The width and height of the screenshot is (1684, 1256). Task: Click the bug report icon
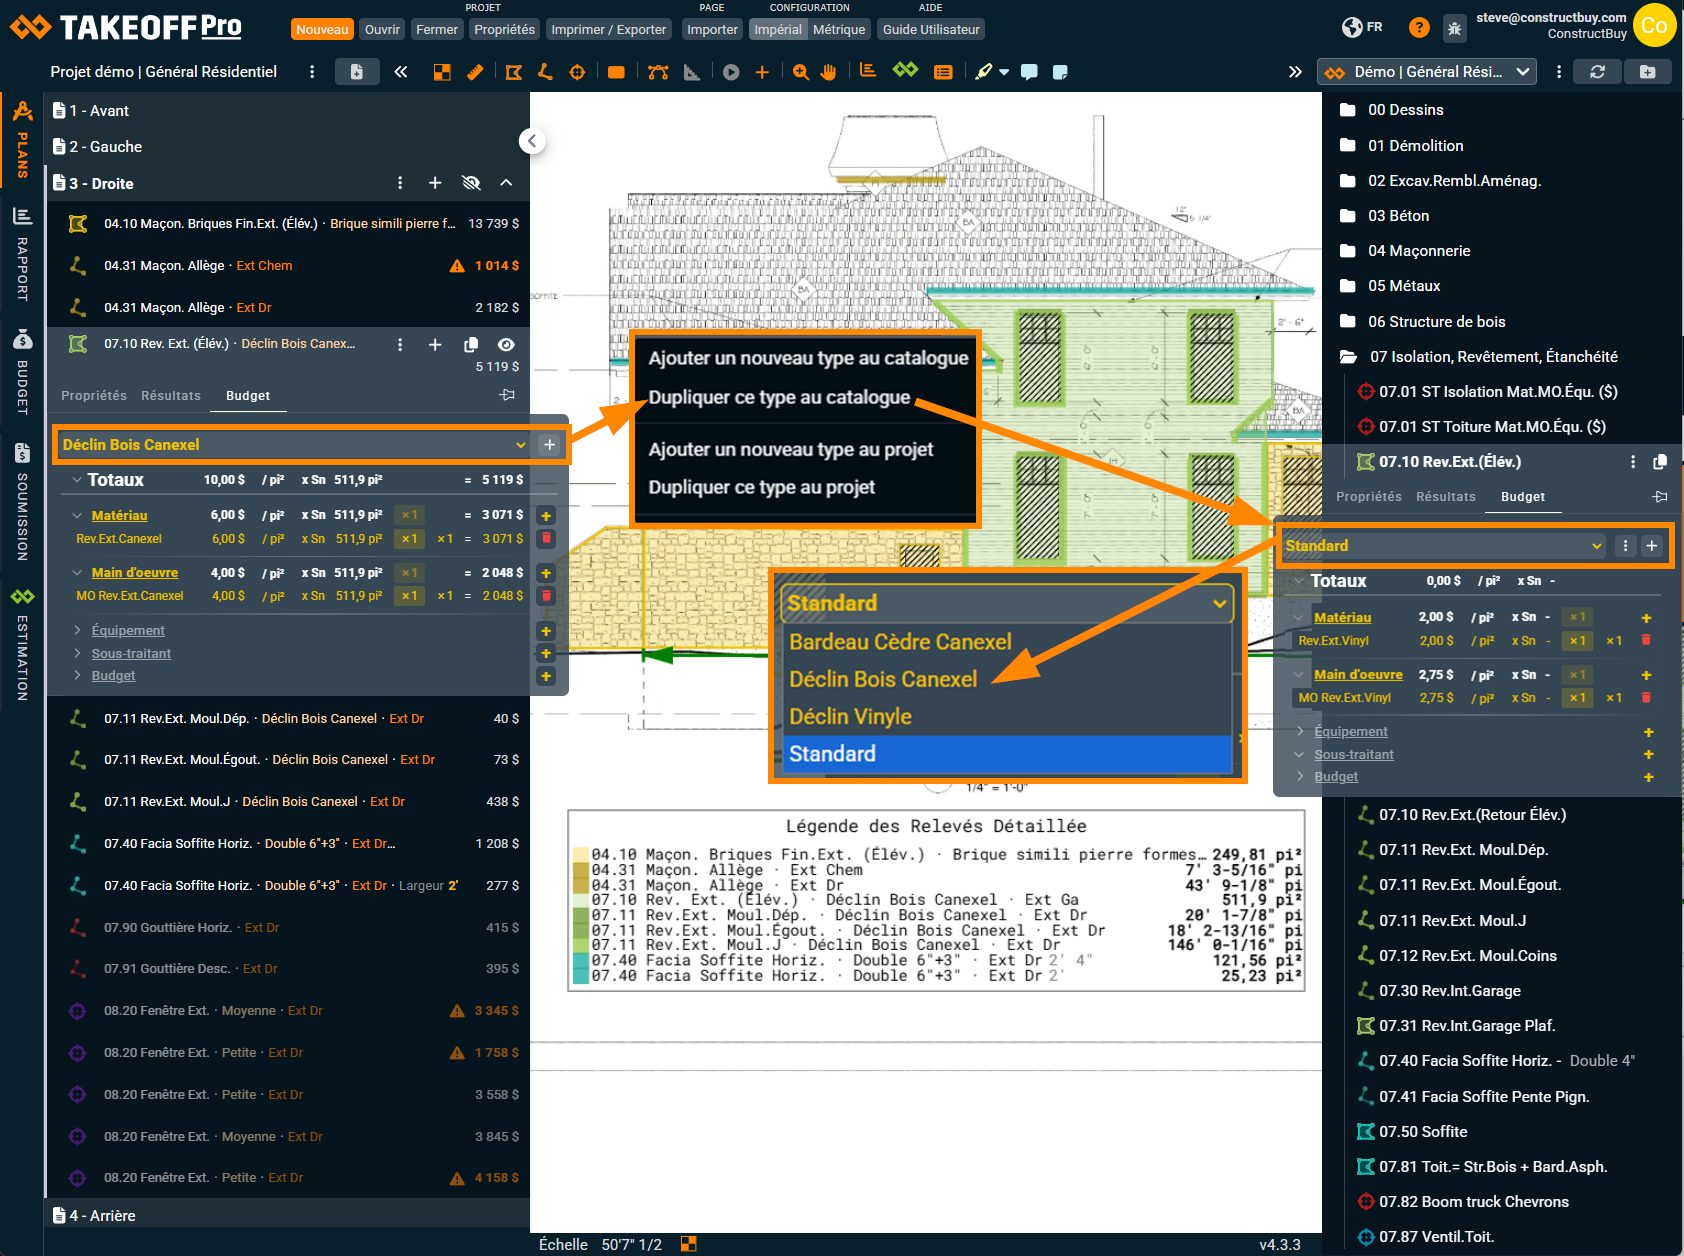(1454, 28)
